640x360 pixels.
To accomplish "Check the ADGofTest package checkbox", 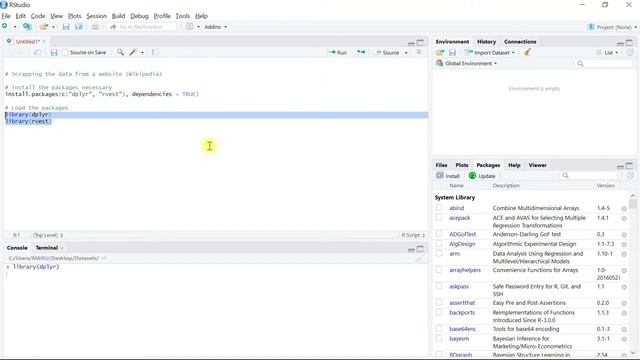I will [x=439, y=234].
